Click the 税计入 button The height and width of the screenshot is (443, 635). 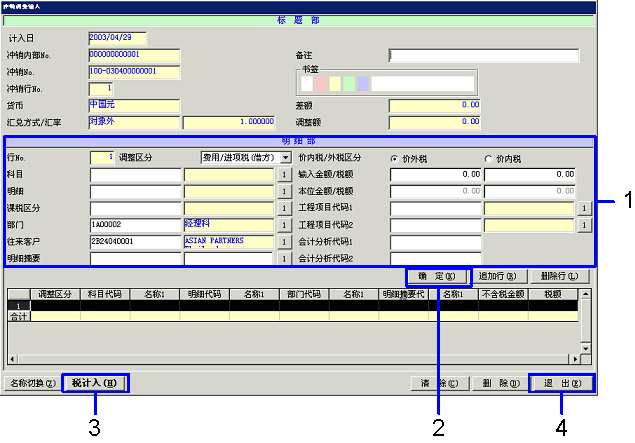click(x=94, y=383)
